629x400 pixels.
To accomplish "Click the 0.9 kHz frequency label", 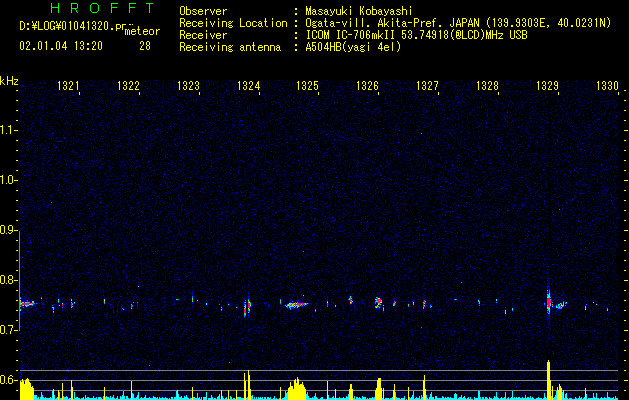I will coord(7,230).
